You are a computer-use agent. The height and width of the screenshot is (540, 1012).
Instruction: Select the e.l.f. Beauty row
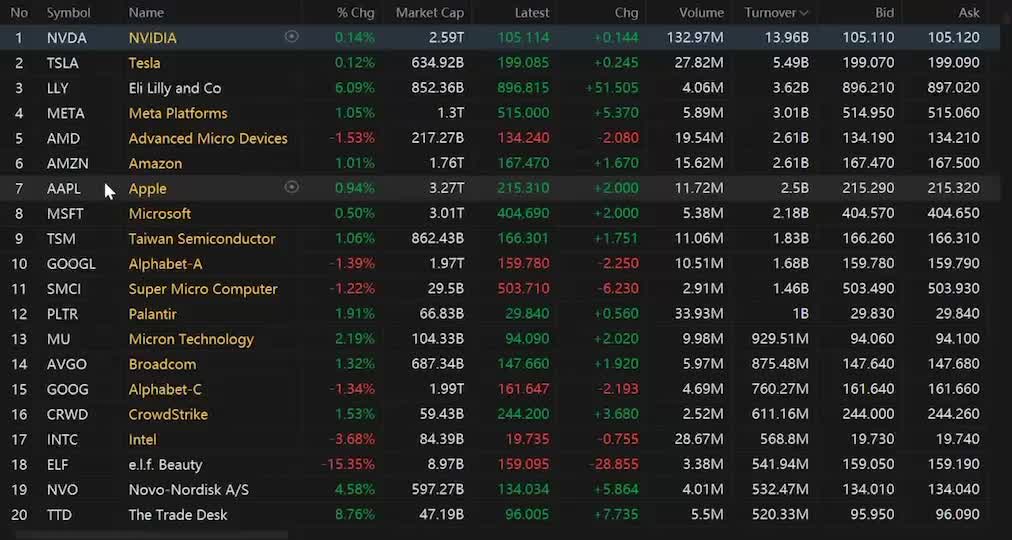[x=165, y=465]
